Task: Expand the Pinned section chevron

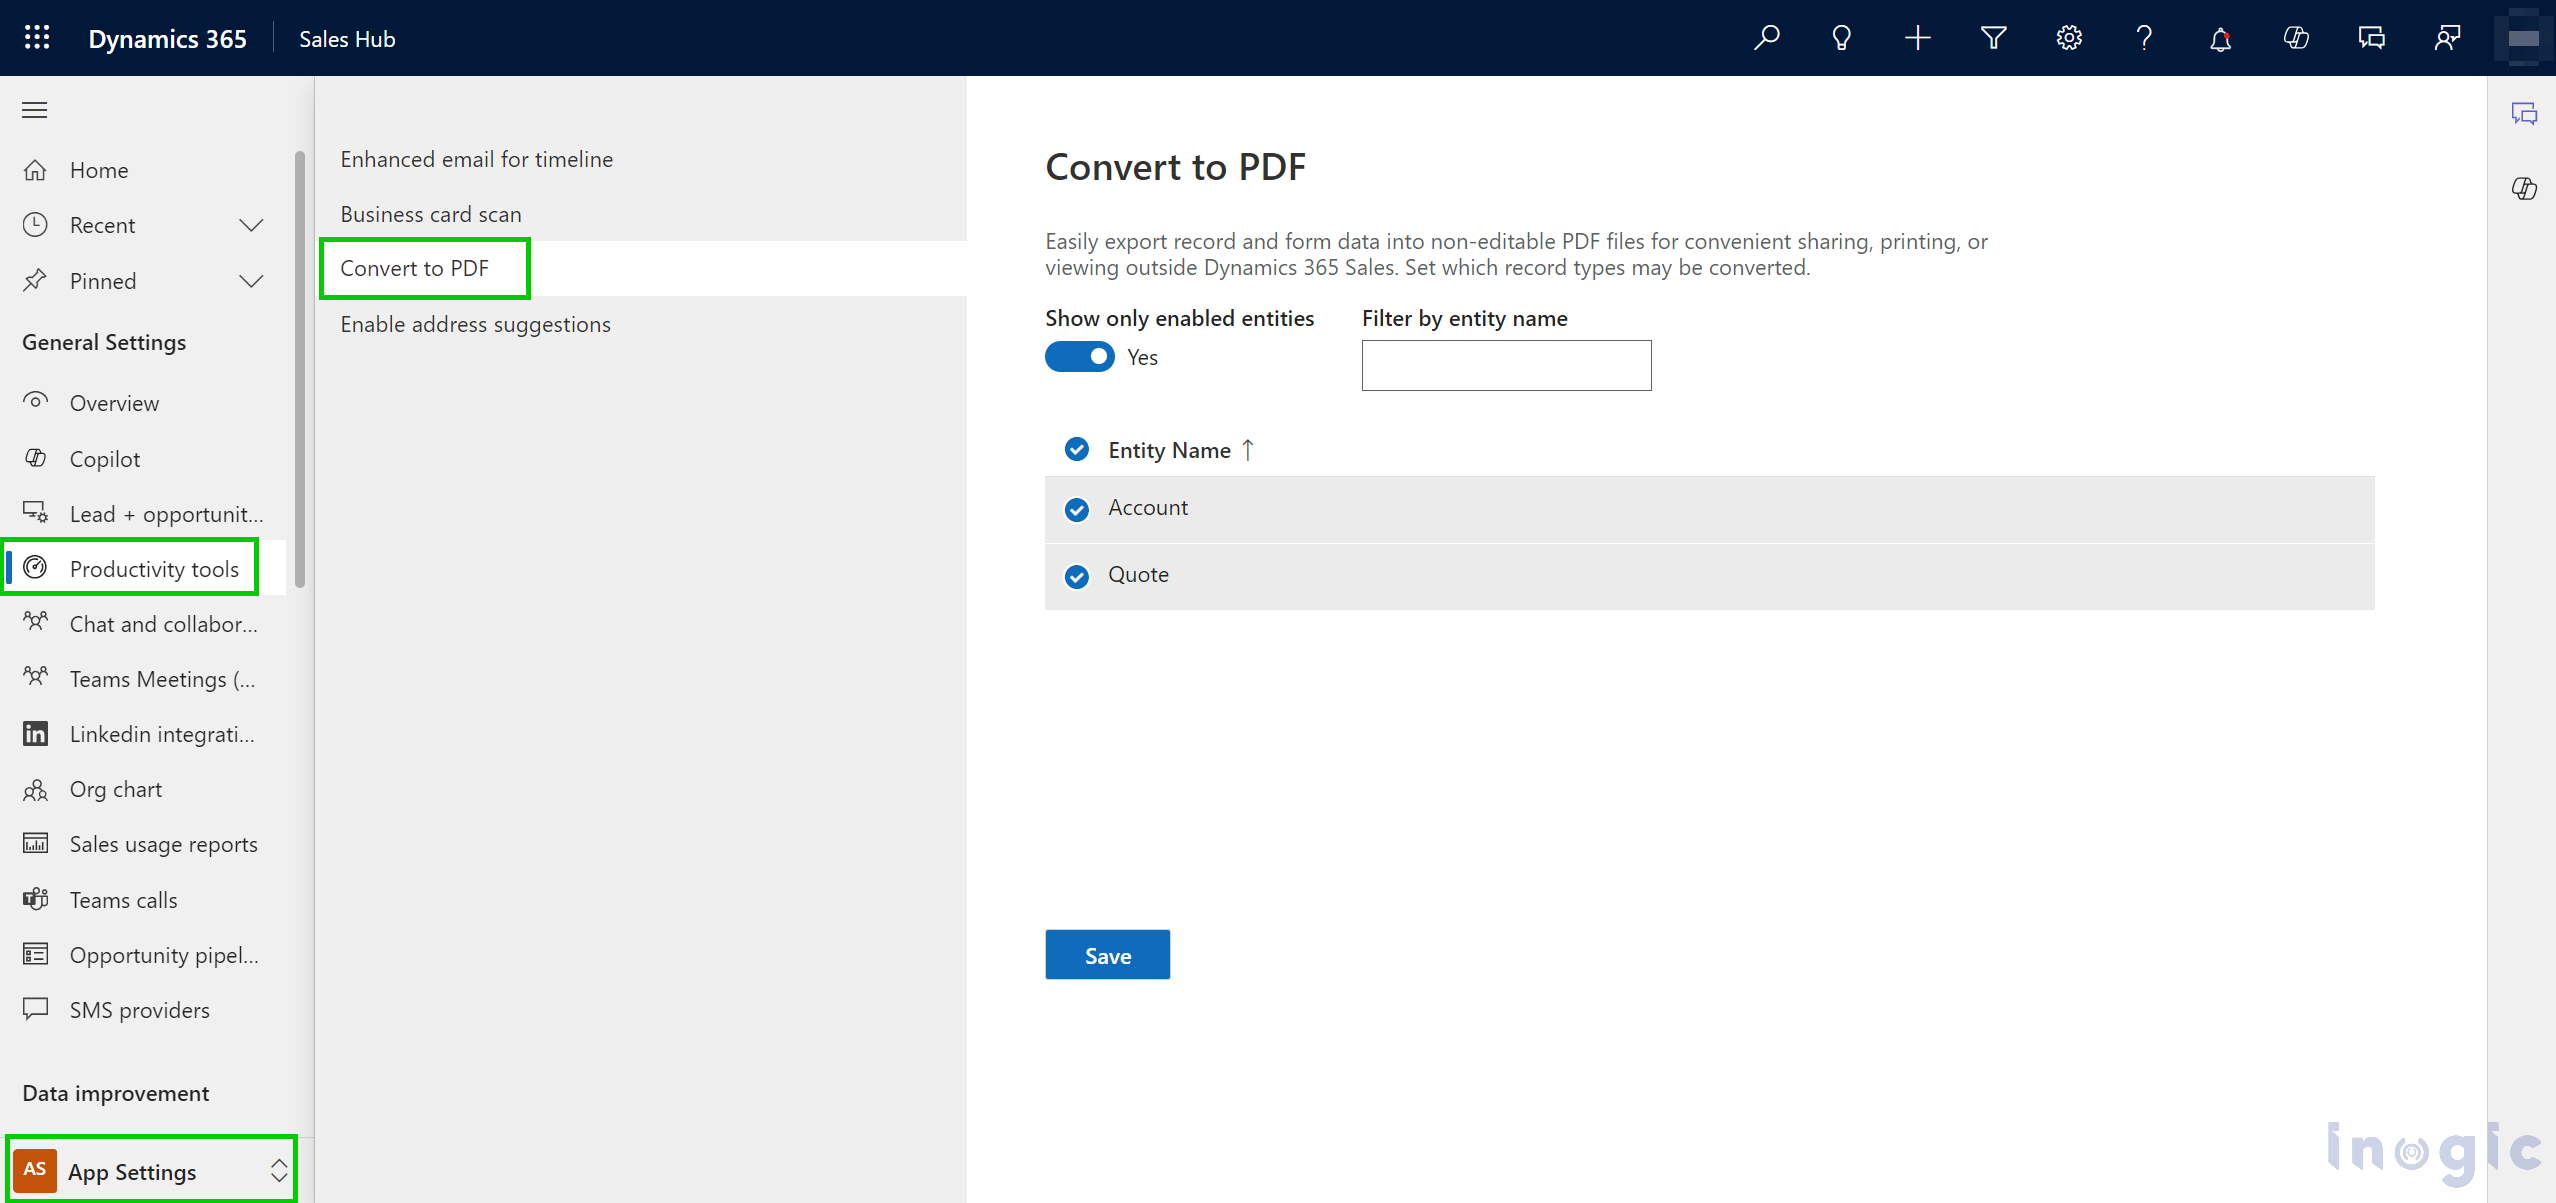Action: (x=251, y=281)
